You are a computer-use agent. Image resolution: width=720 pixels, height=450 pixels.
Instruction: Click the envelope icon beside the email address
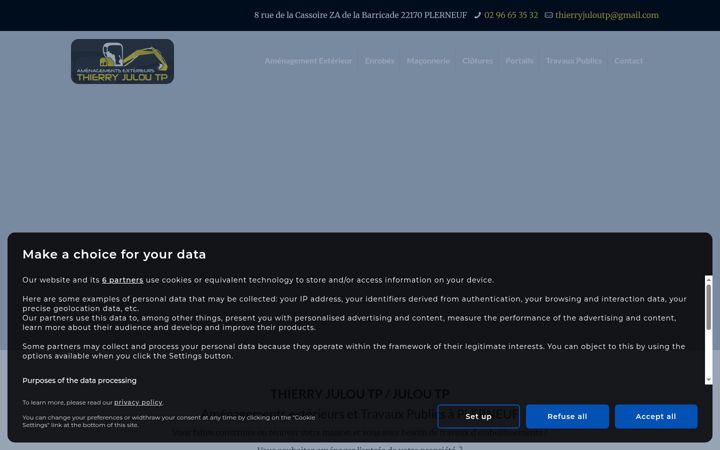click(x=548, y=15)
